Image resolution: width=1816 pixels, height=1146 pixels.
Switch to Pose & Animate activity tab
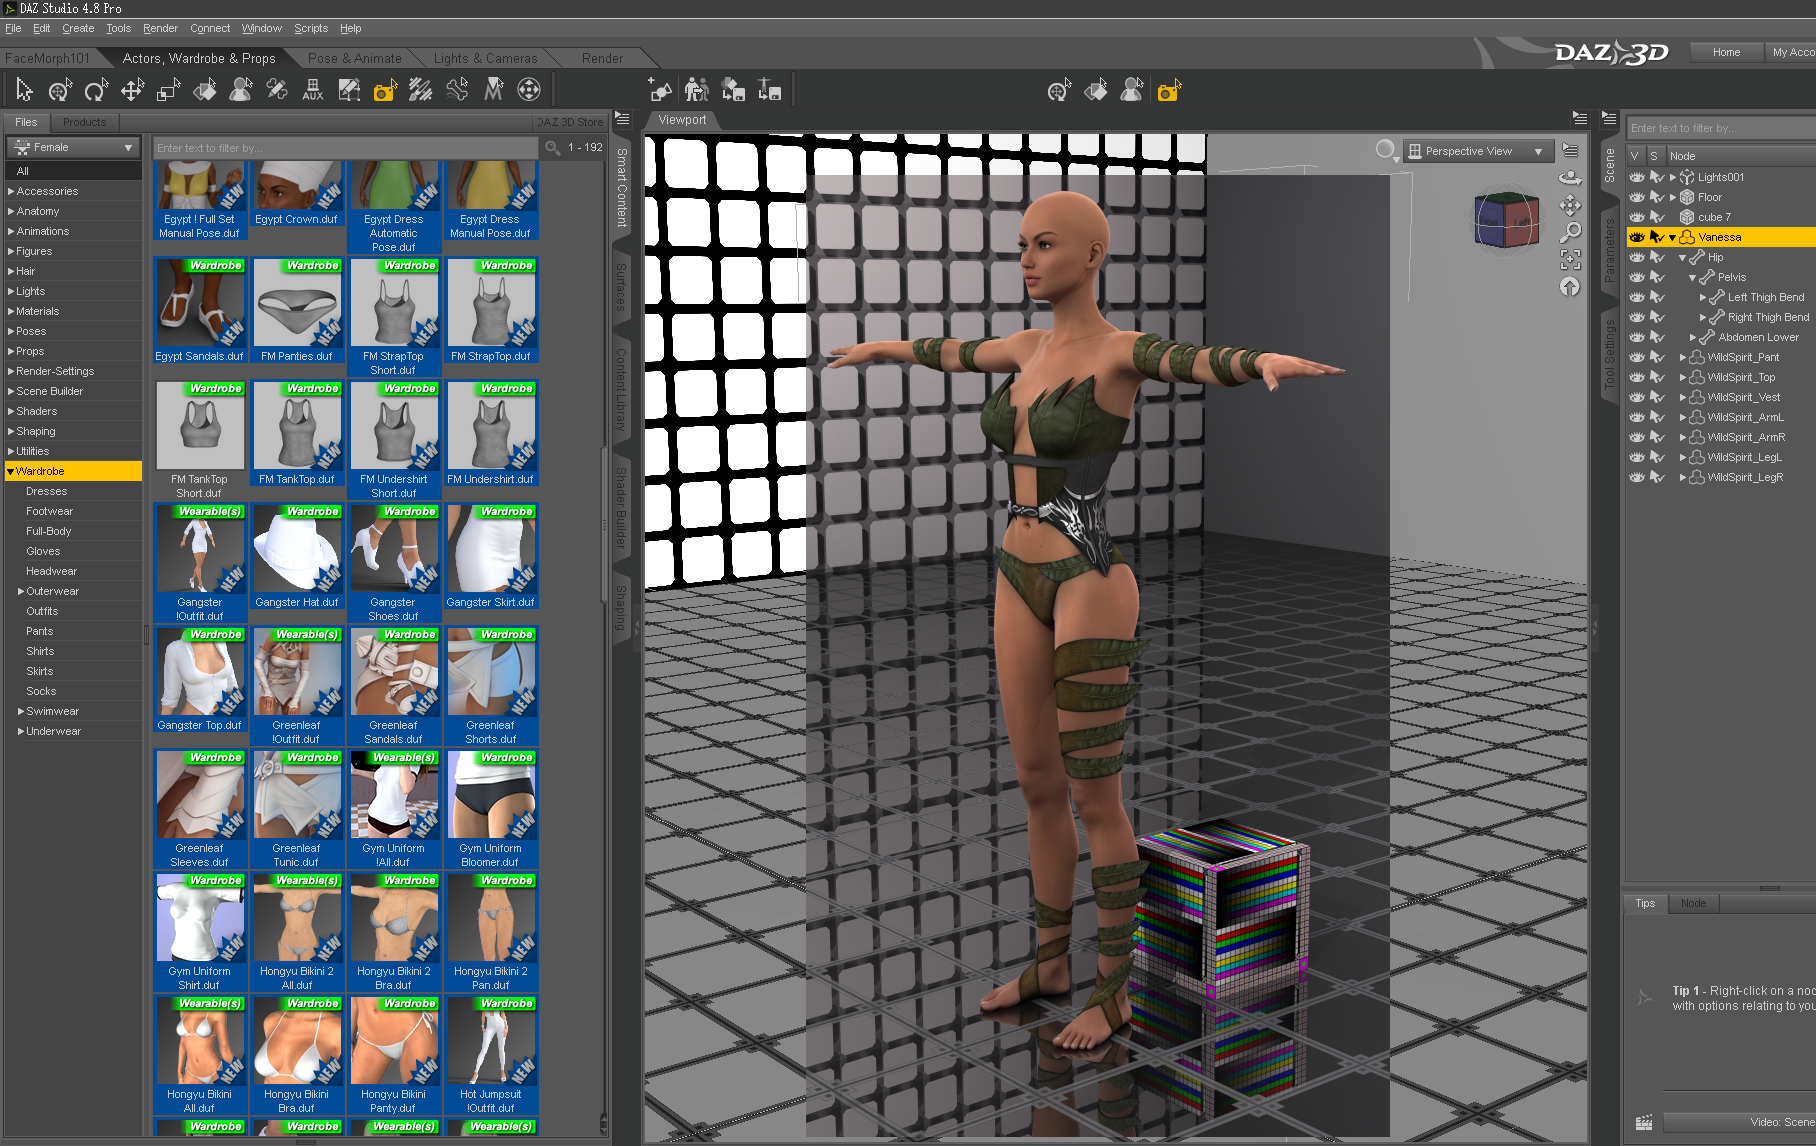pyautogui.click(x=355, y=58)
